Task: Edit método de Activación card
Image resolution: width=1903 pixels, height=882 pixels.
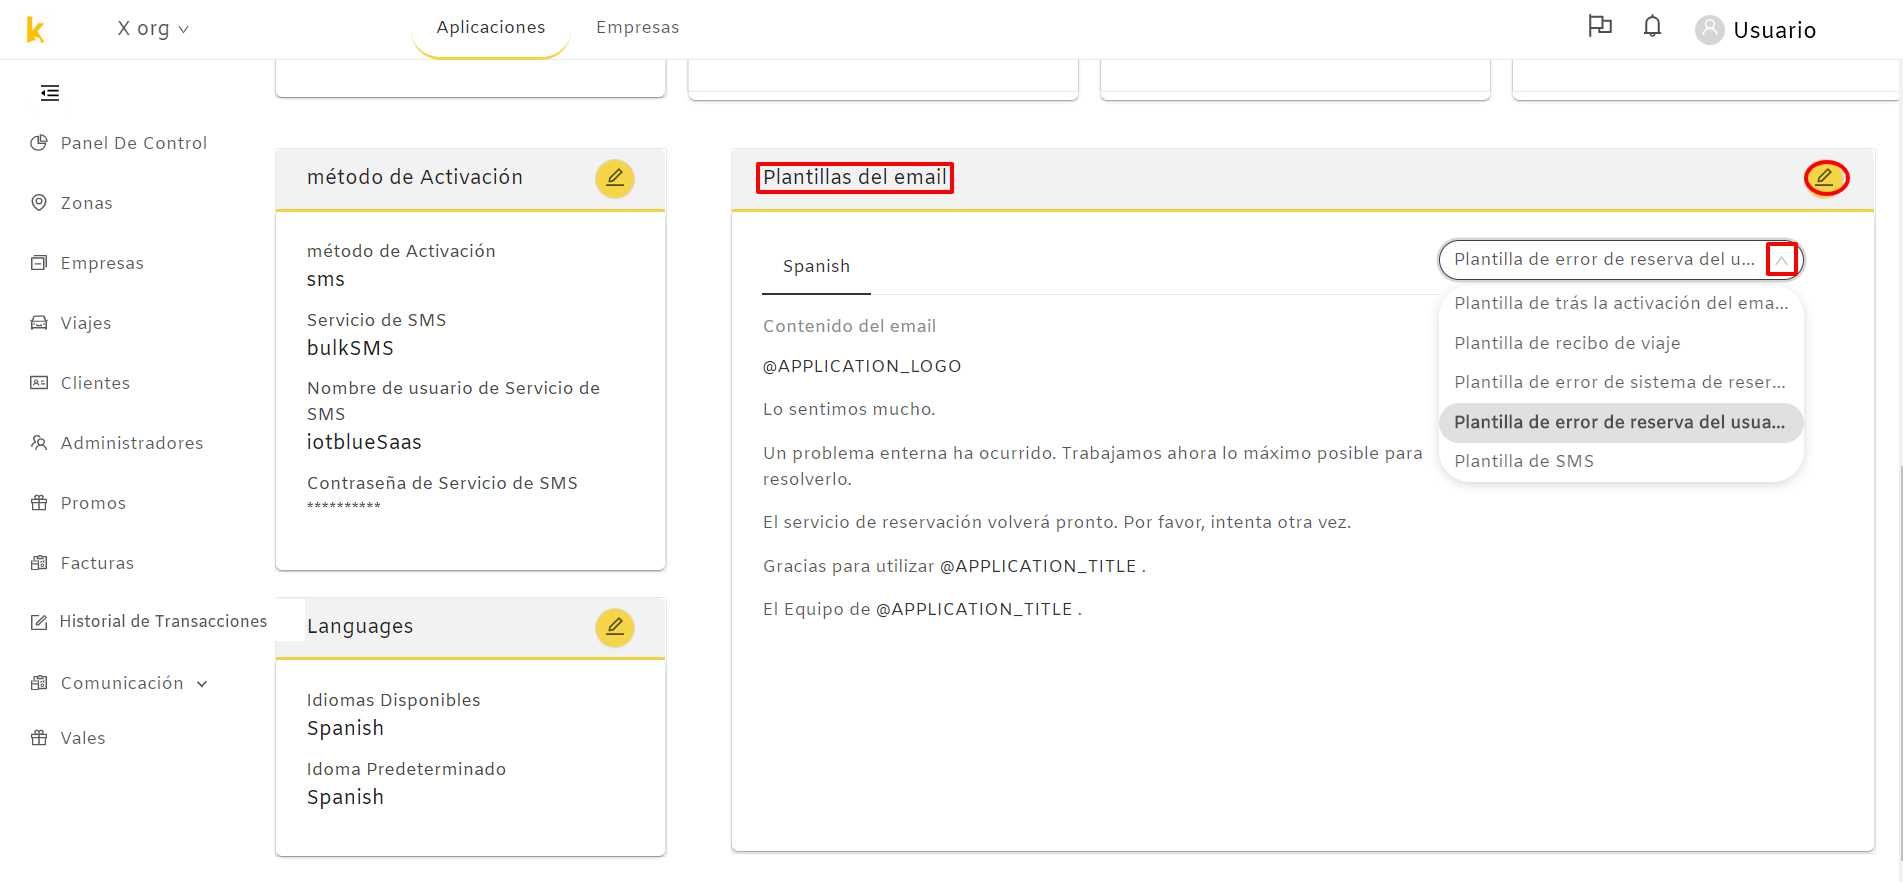Action: coord(615,178)
